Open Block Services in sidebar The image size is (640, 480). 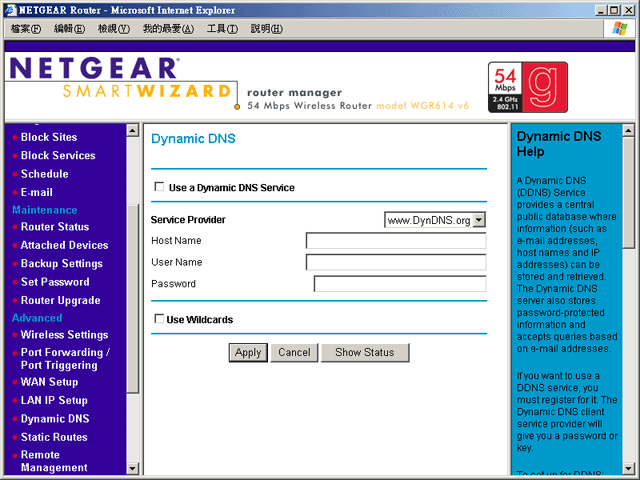58,156
